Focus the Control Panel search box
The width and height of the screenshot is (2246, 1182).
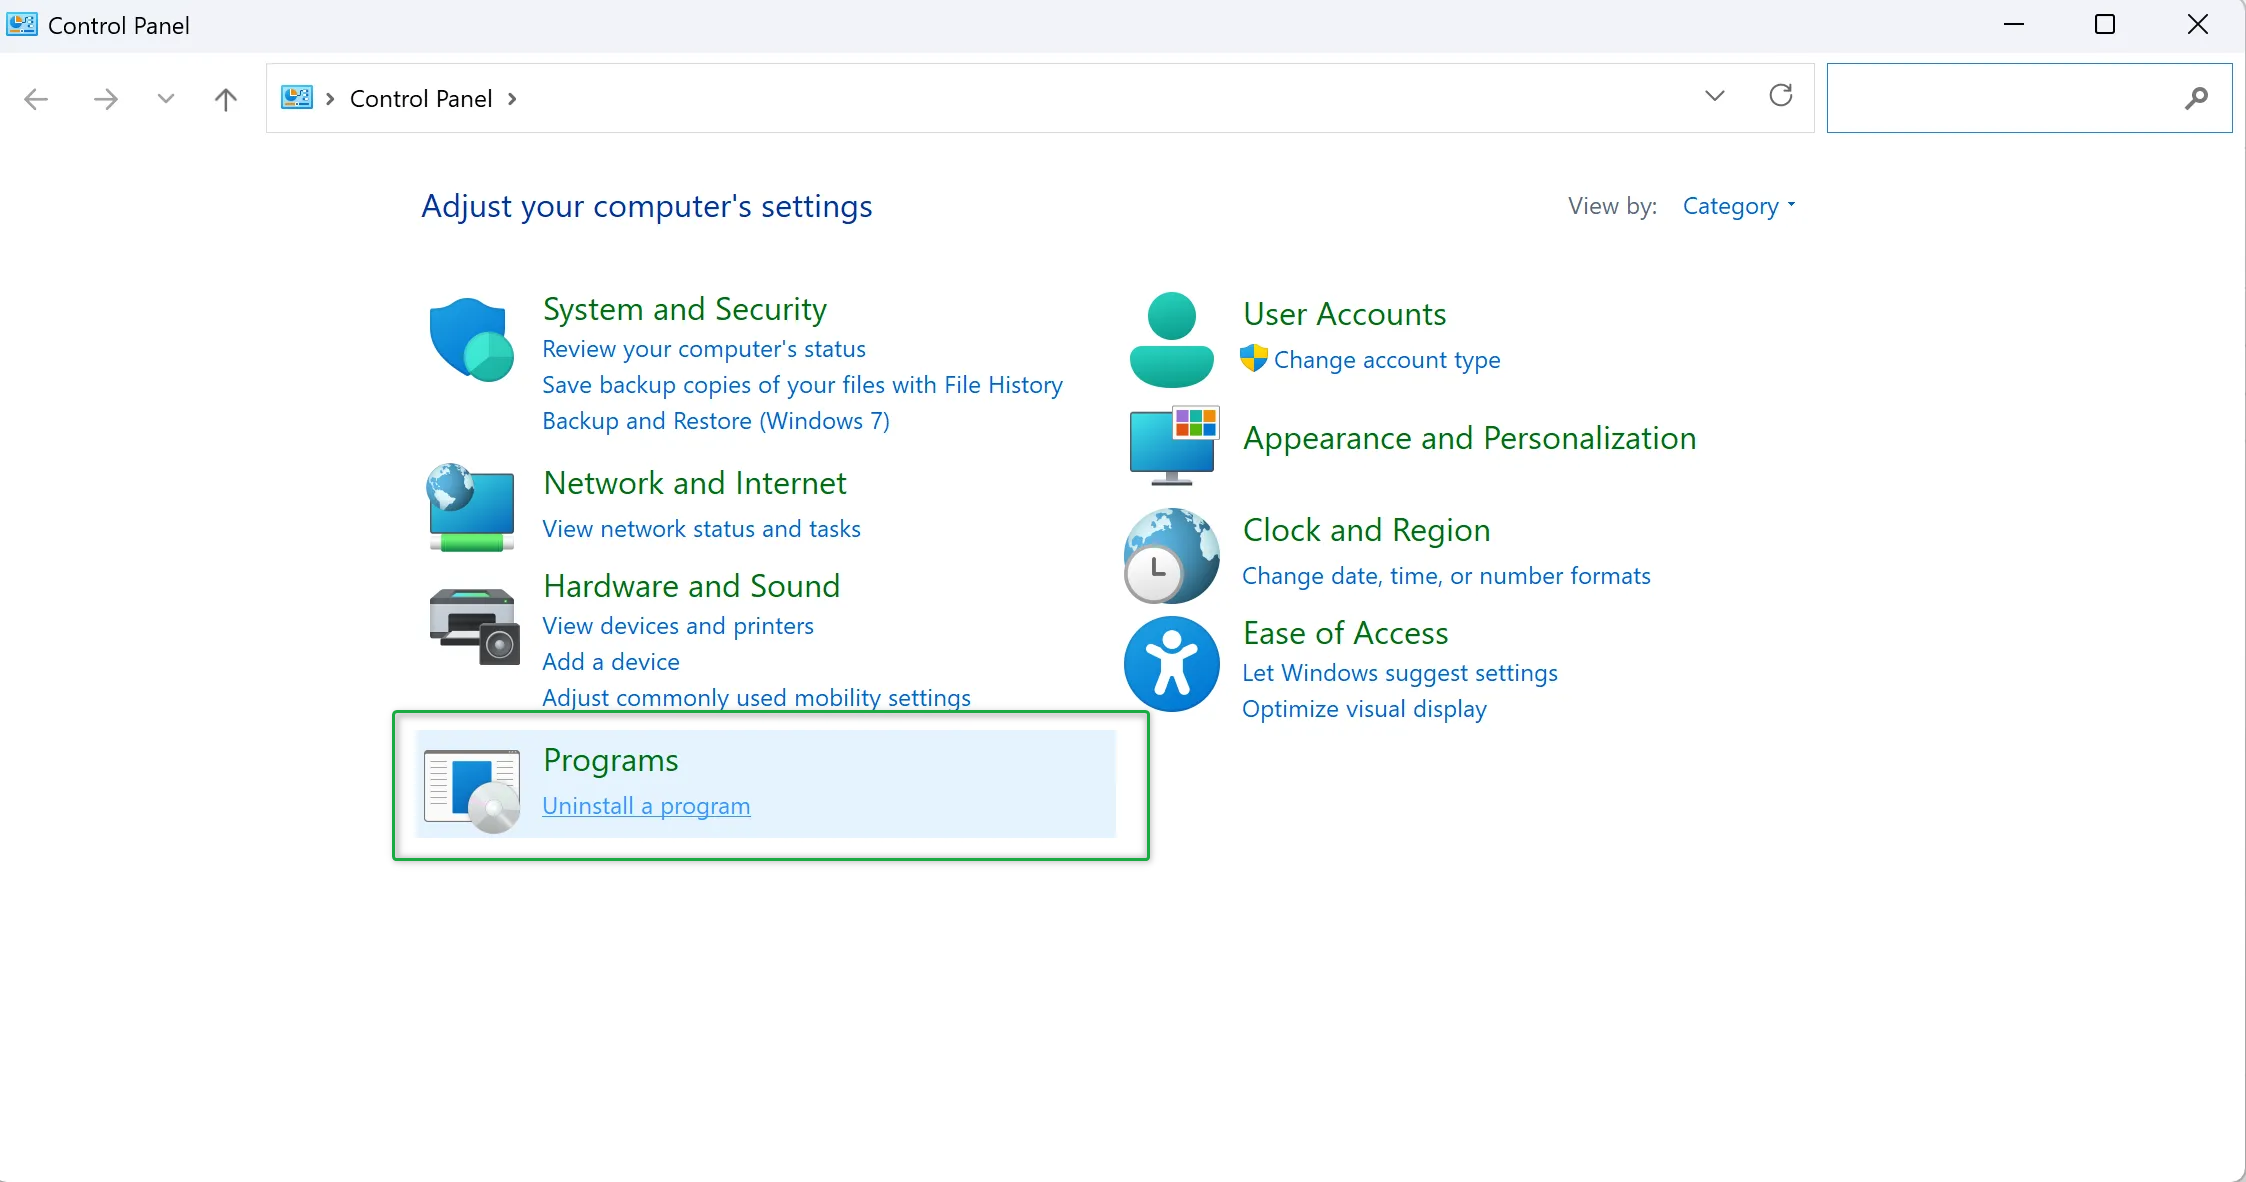[x=2029, y=98]
